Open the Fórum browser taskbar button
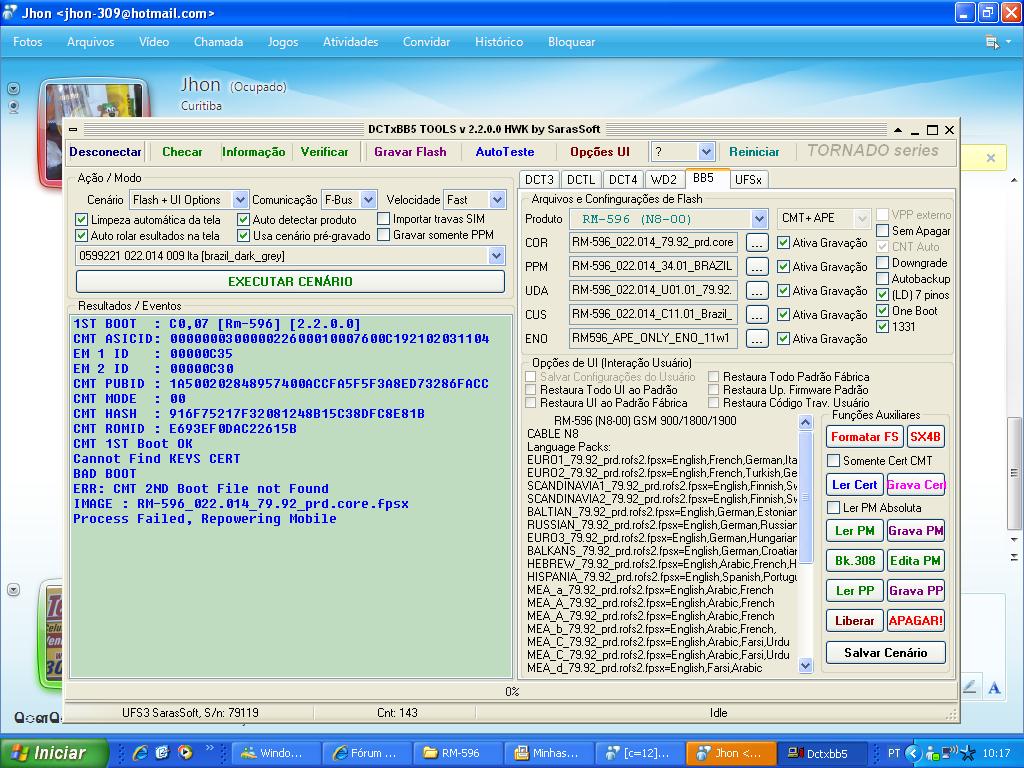Viewport: 1024px width, 768px height. 365,753
